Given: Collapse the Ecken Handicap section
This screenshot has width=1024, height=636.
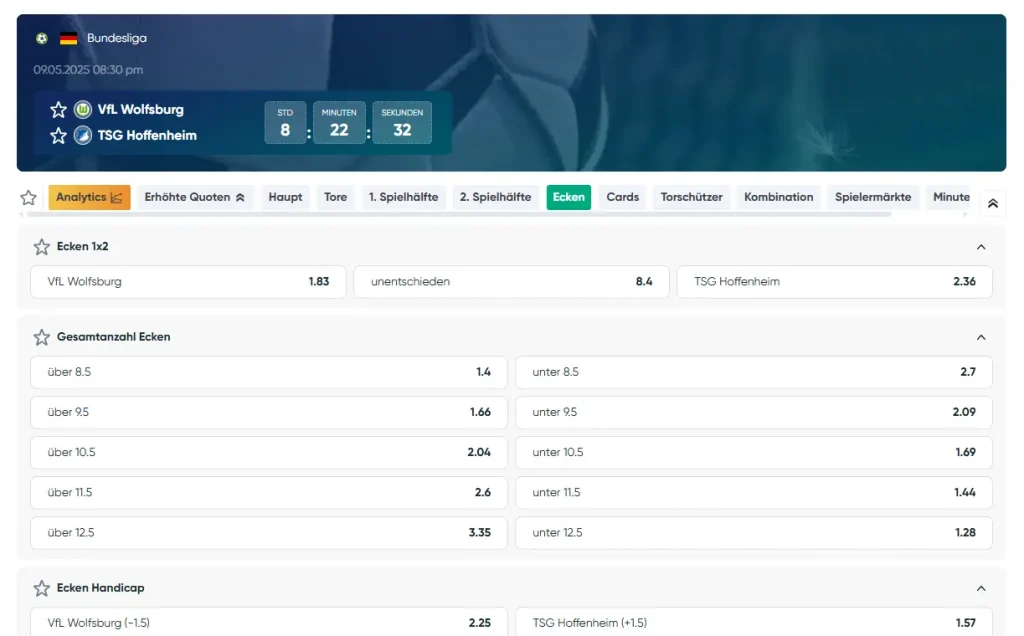Looking at the screenshot, I should point(981,588).
